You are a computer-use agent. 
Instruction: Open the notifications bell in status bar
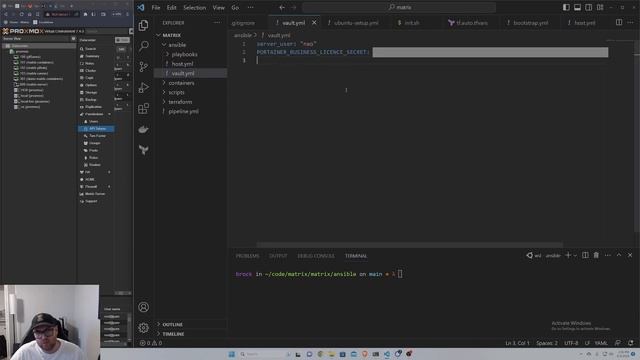(631, 343)
